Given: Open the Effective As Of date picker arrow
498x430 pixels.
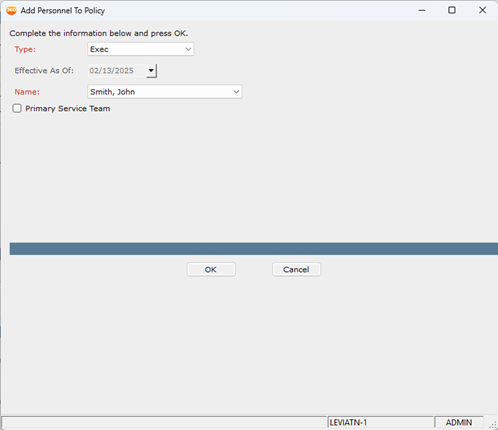Looking at the screenshot, I should [x=151, y=71].
